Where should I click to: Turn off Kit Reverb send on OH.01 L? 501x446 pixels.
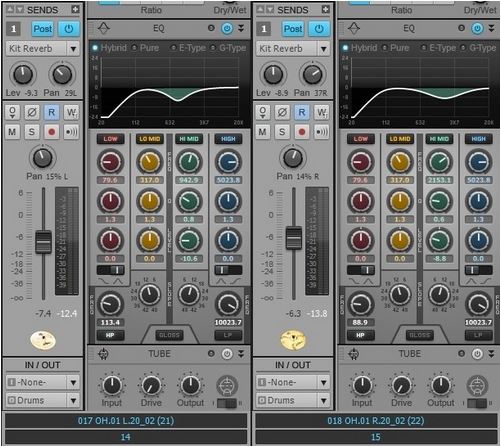69,29
